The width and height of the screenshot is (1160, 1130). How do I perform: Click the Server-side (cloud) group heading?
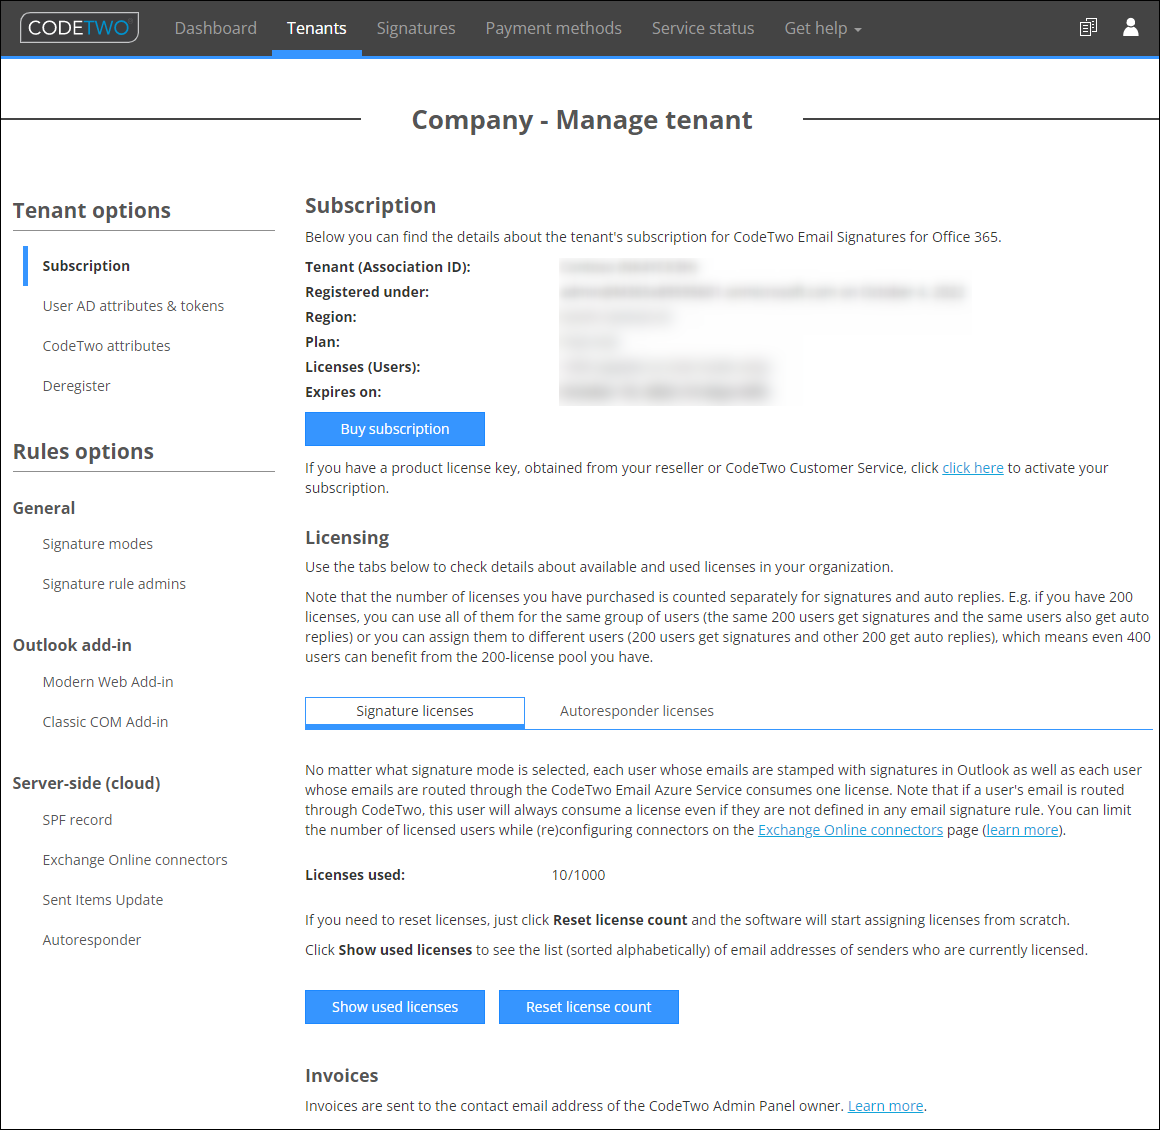click(87, 783)
